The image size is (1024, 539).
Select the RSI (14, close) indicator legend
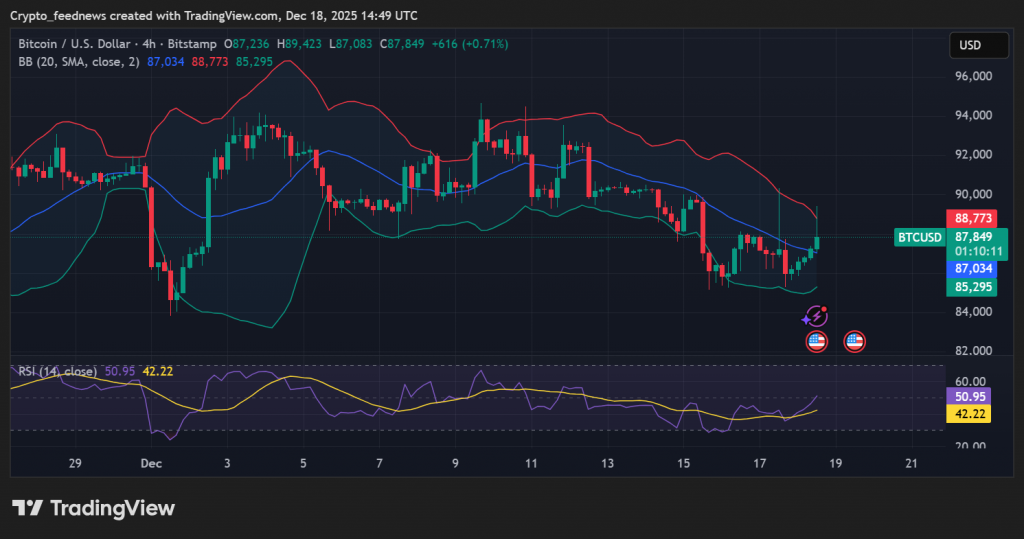point(57,372)
